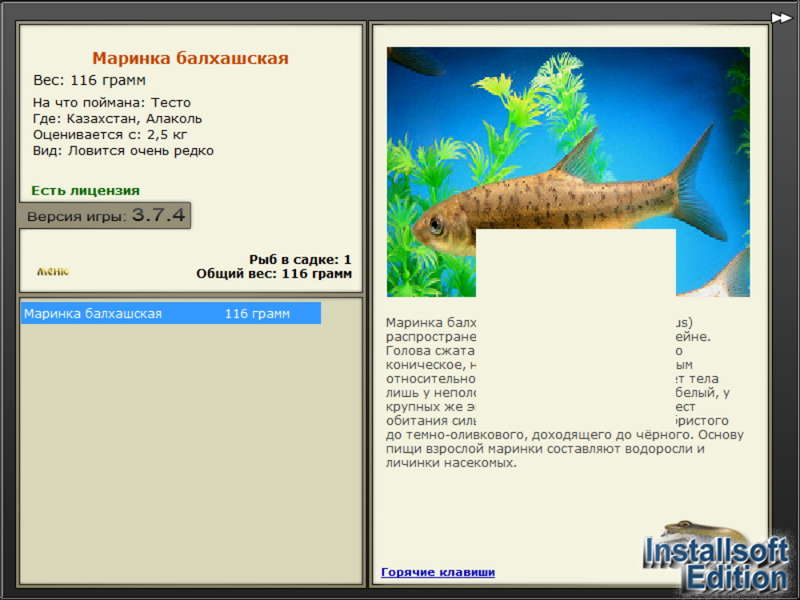Click the Рыб в садке: 1 counter
800x600 pixels.
300,259
